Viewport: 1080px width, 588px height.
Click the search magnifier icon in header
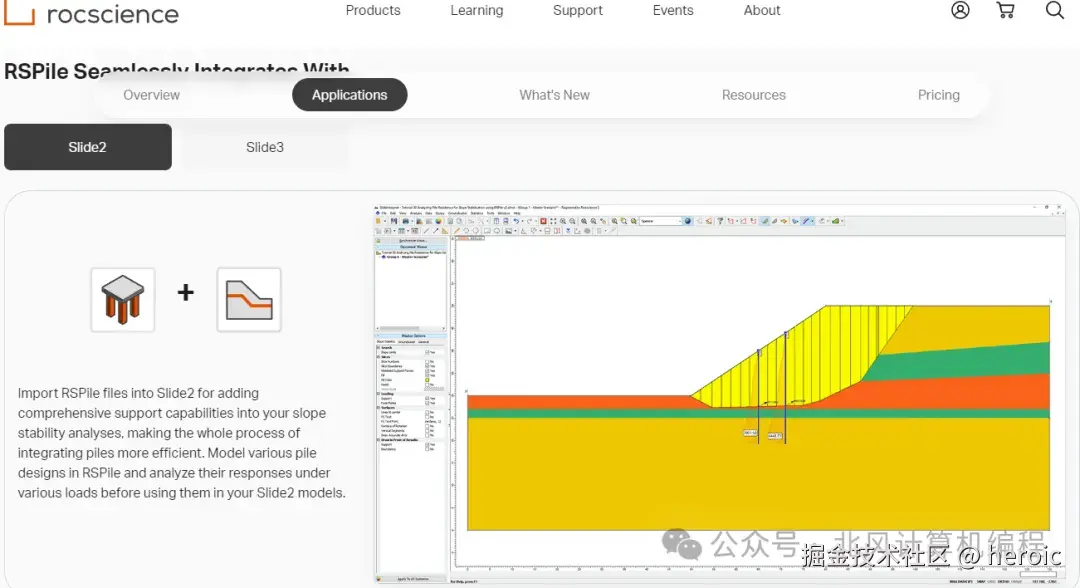pos(1055,10)
